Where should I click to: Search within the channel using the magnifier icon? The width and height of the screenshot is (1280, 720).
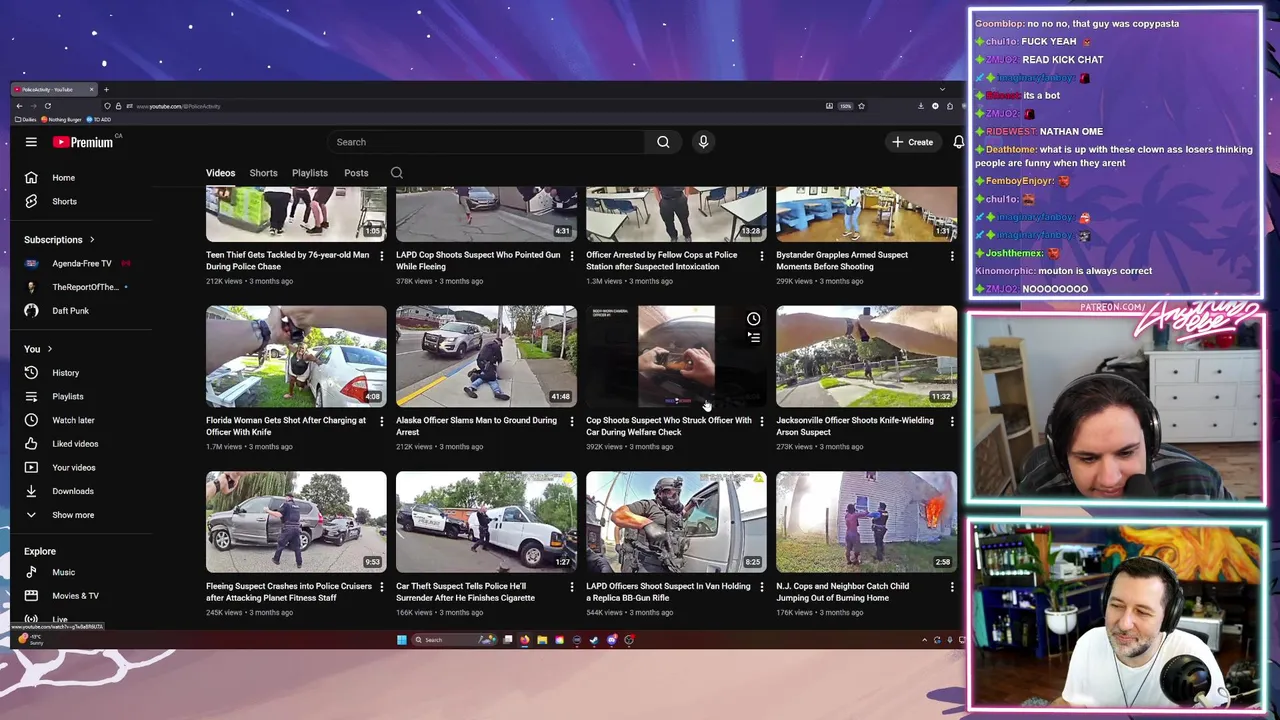397,173
